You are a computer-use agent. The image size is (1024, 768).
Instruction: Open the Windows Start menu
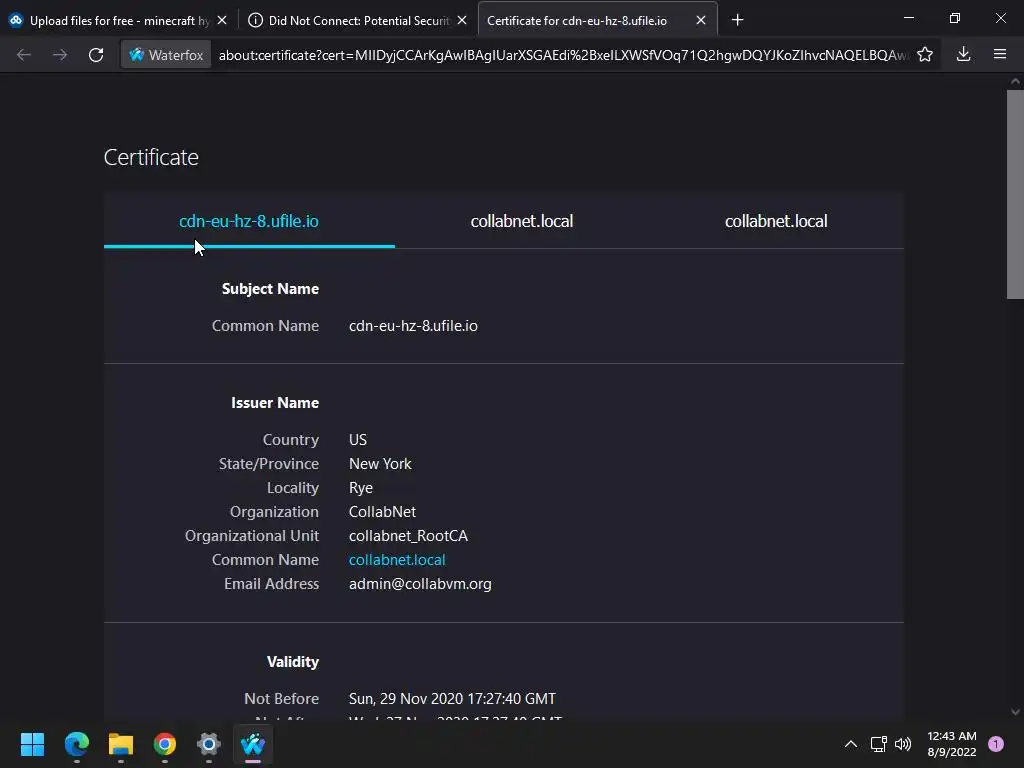[32, 744]
